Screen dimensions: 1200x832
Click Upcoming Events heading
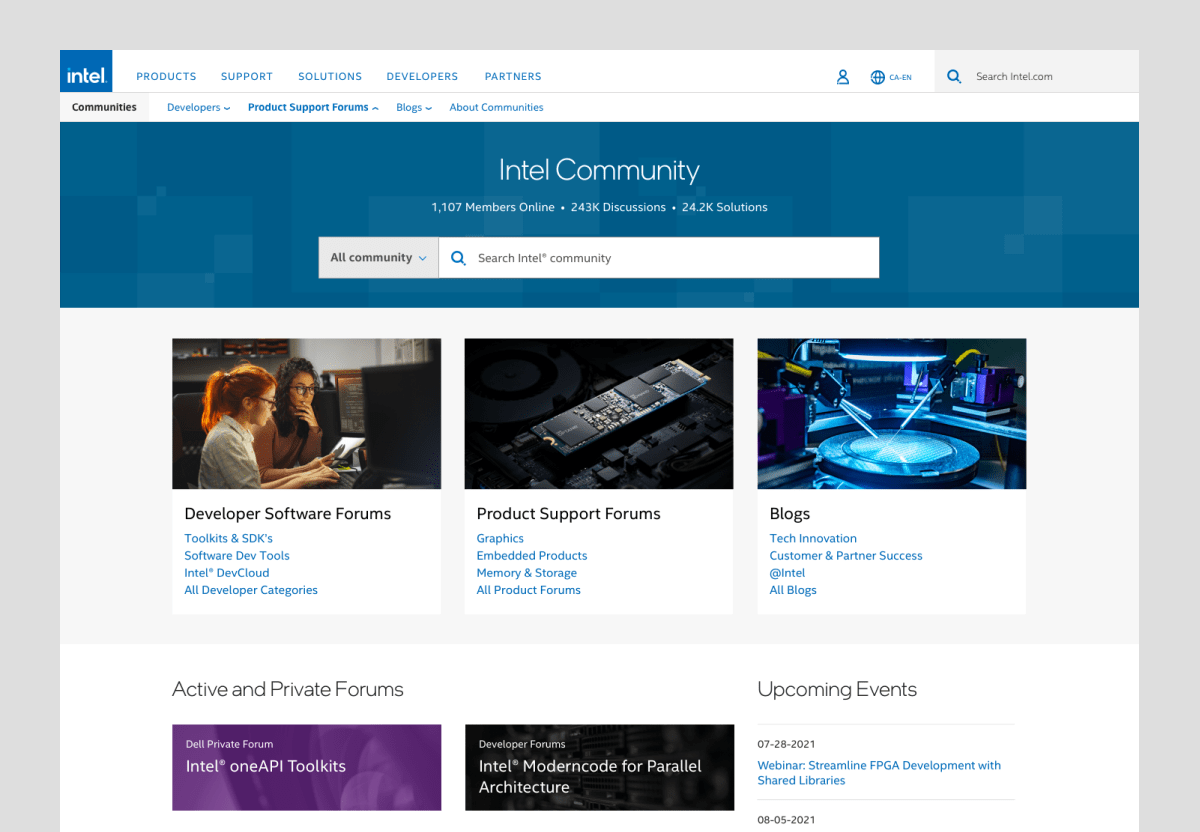click(x=837, y=689)
